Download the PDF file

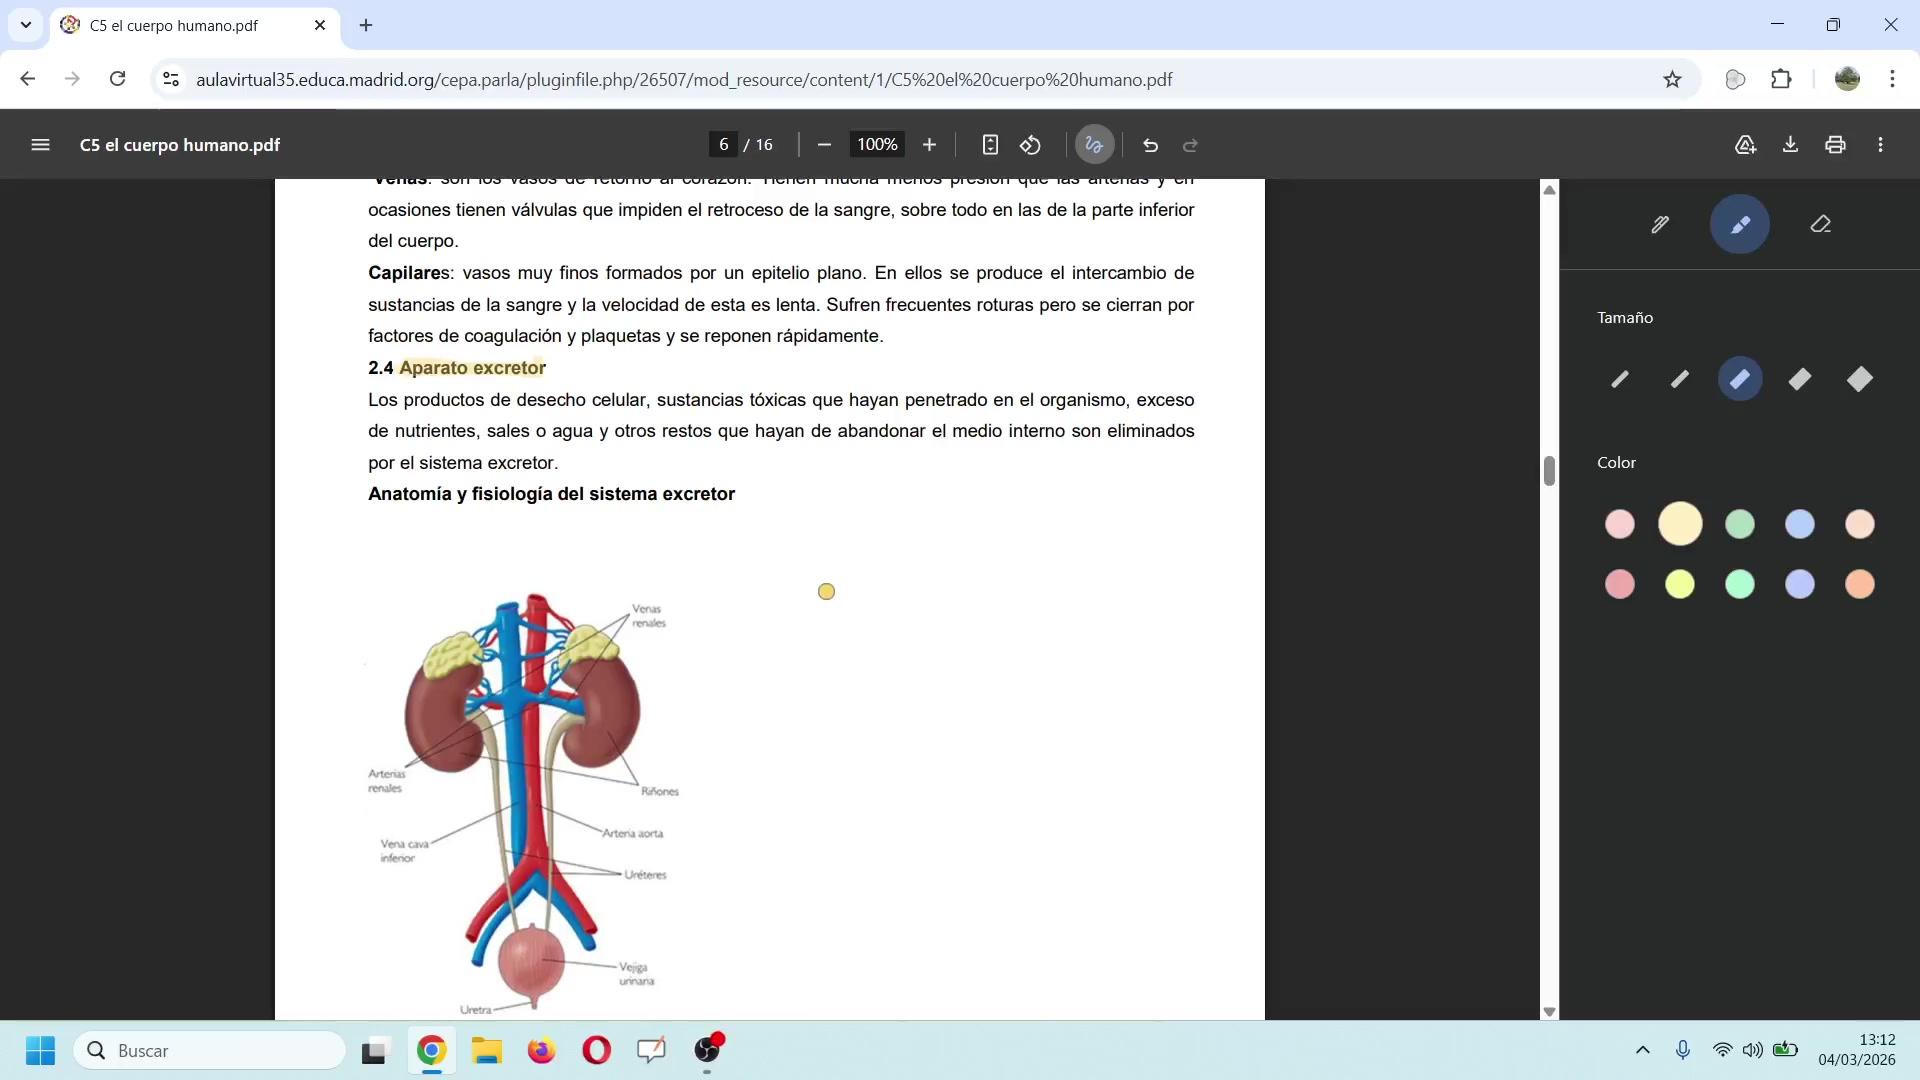[1790, 145]
